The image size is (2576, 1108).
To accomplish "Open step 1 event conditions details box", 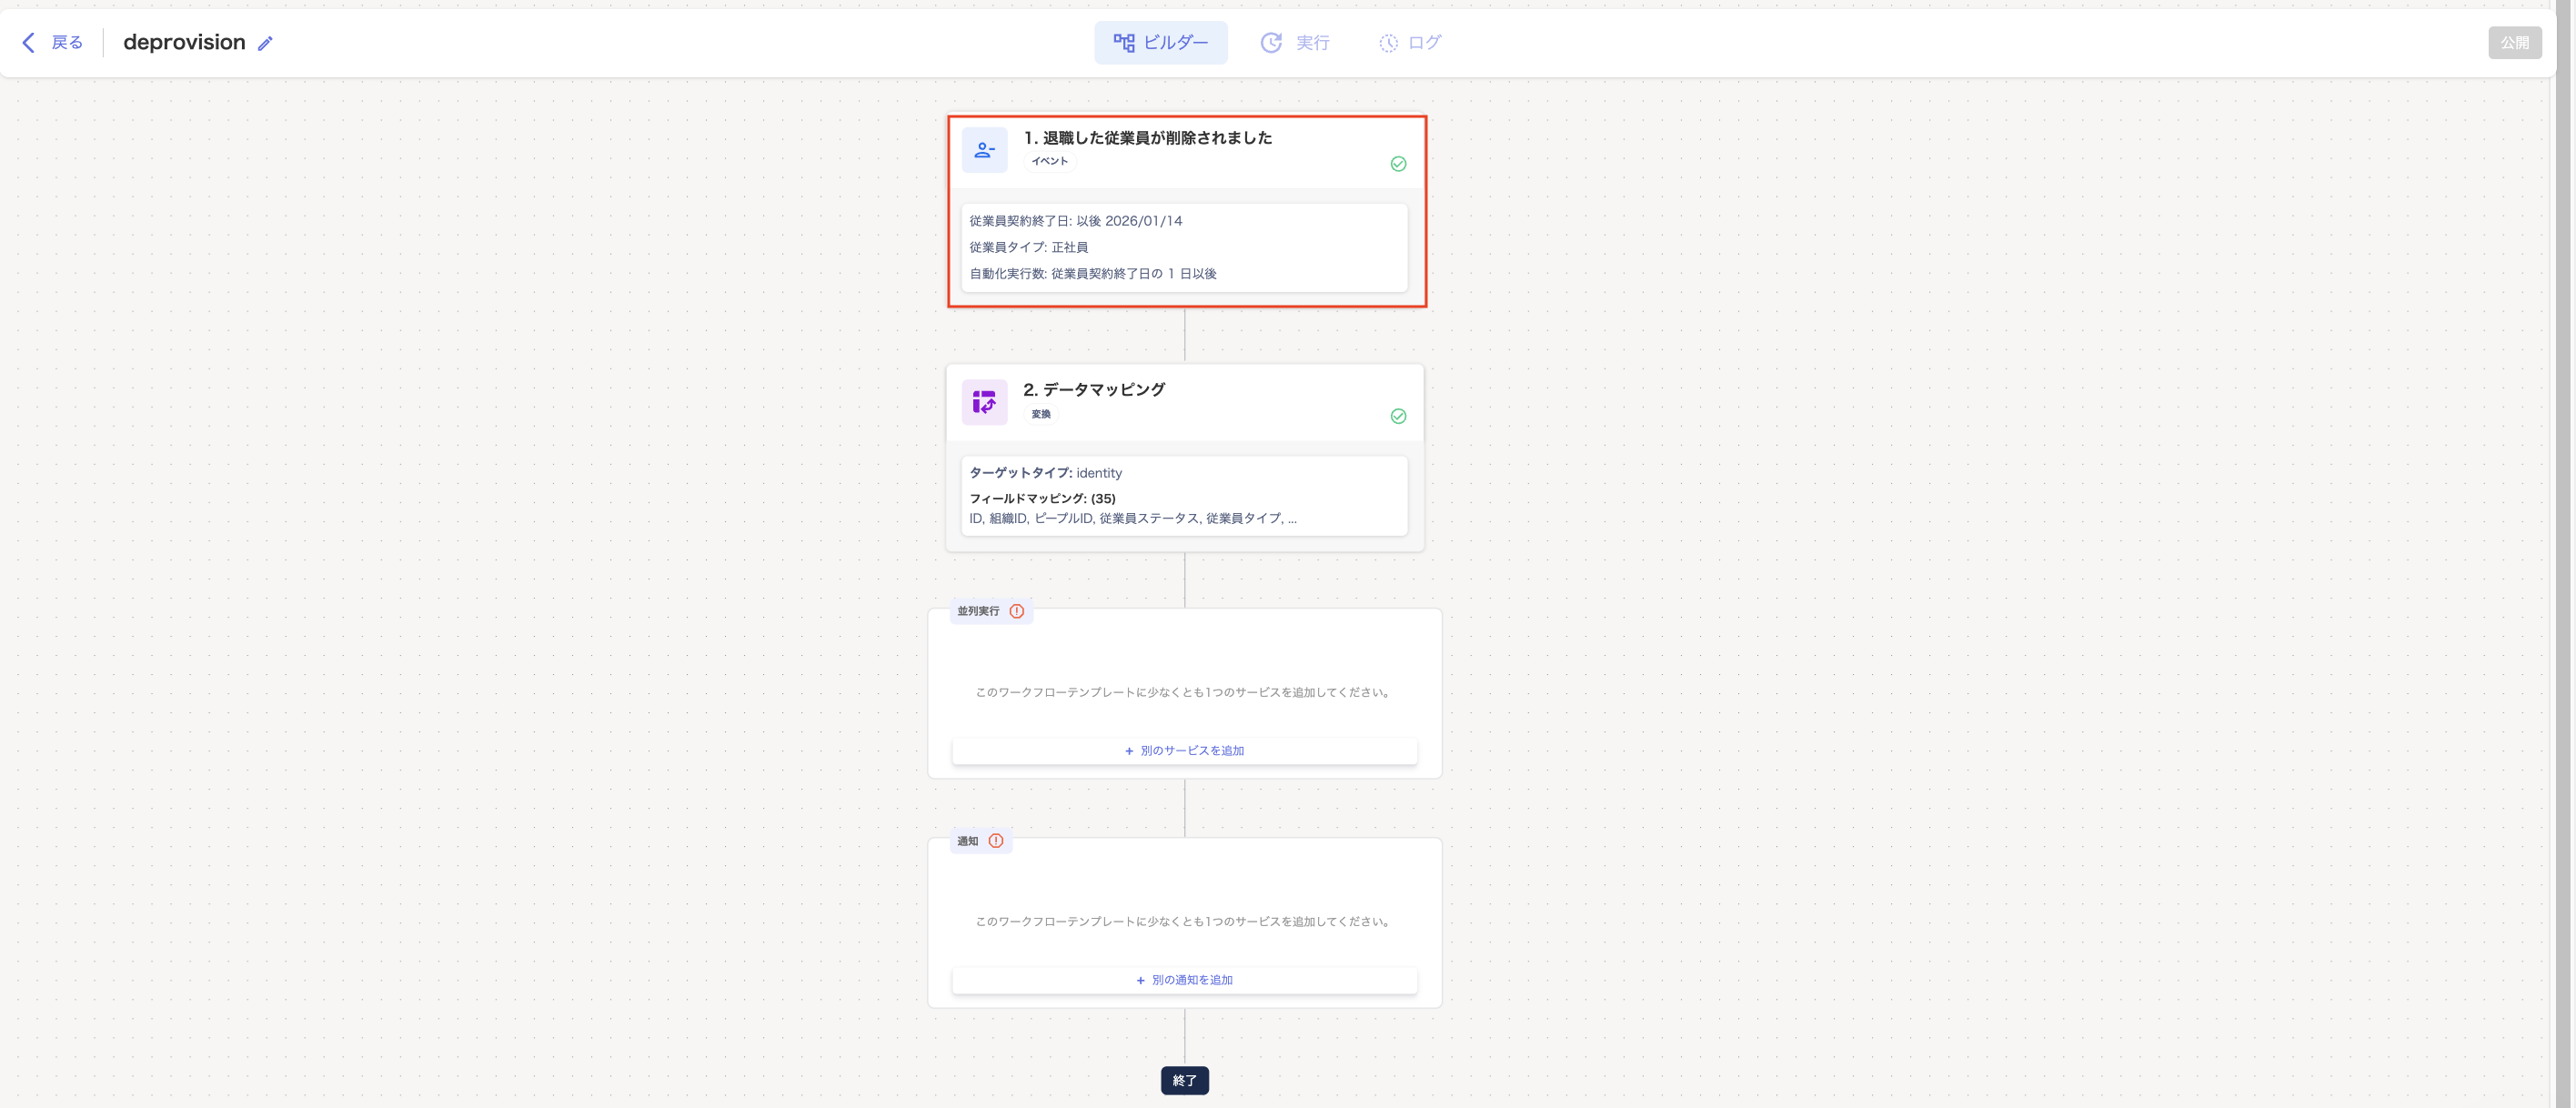I will (1184, 247).
